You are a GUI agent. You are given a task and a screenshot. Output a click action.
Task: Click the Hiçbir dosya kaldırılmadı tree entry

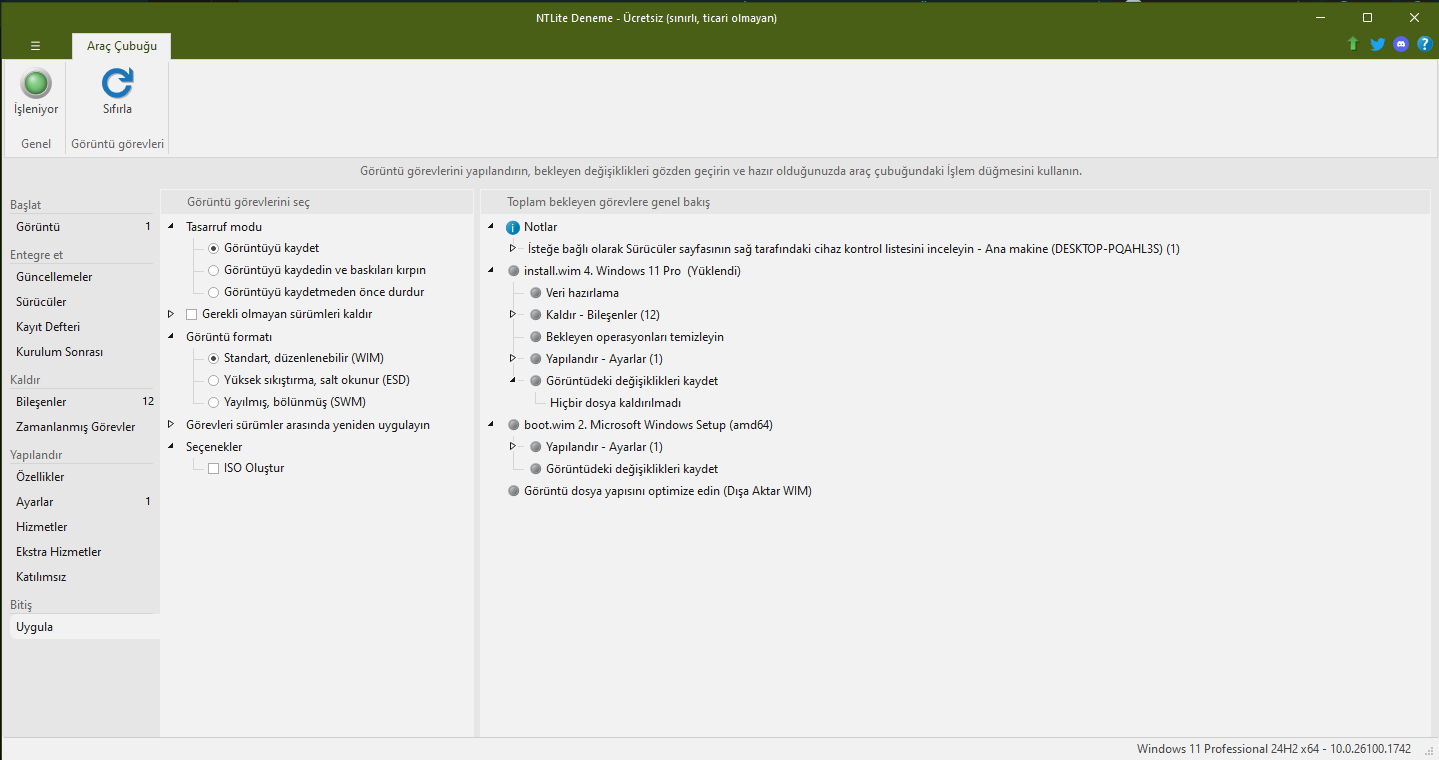pyautogui.click(x=615, y=403)
